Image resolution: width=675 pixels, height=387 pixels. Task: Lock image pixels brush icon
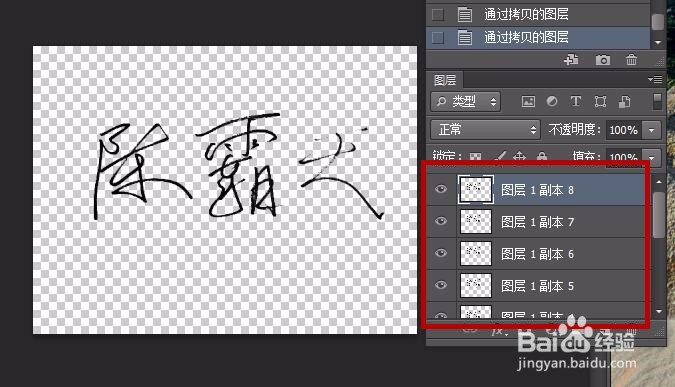[500, 156]
